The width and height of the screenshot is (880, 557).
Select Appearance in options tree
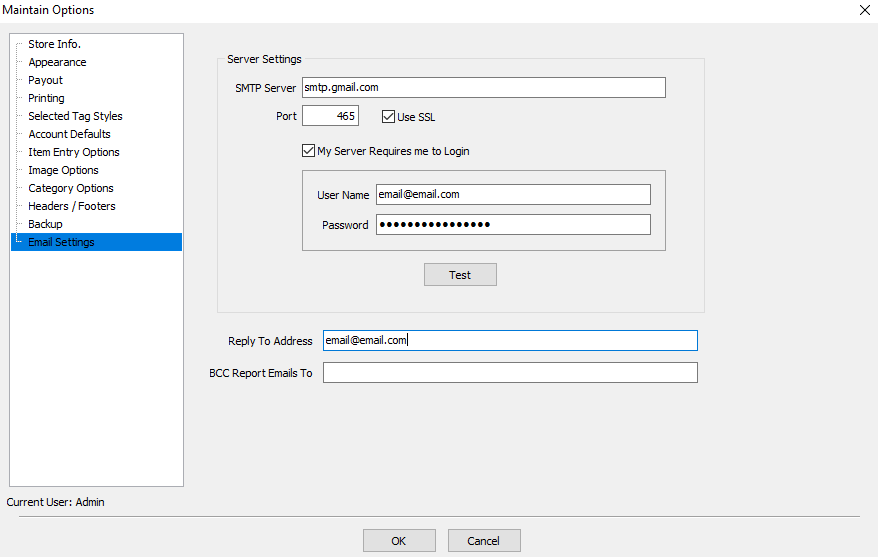57,62
